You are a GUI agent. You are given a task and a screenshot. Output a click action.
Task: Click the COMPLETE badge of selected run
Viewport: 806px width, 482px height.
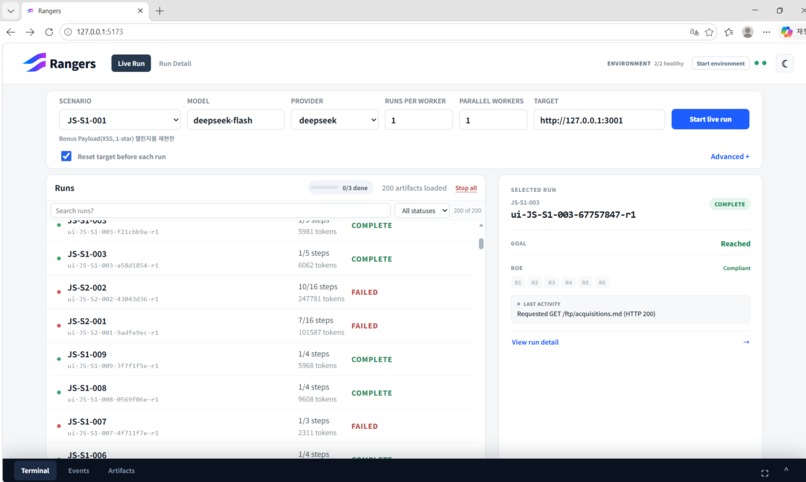[x=729, y=204]
